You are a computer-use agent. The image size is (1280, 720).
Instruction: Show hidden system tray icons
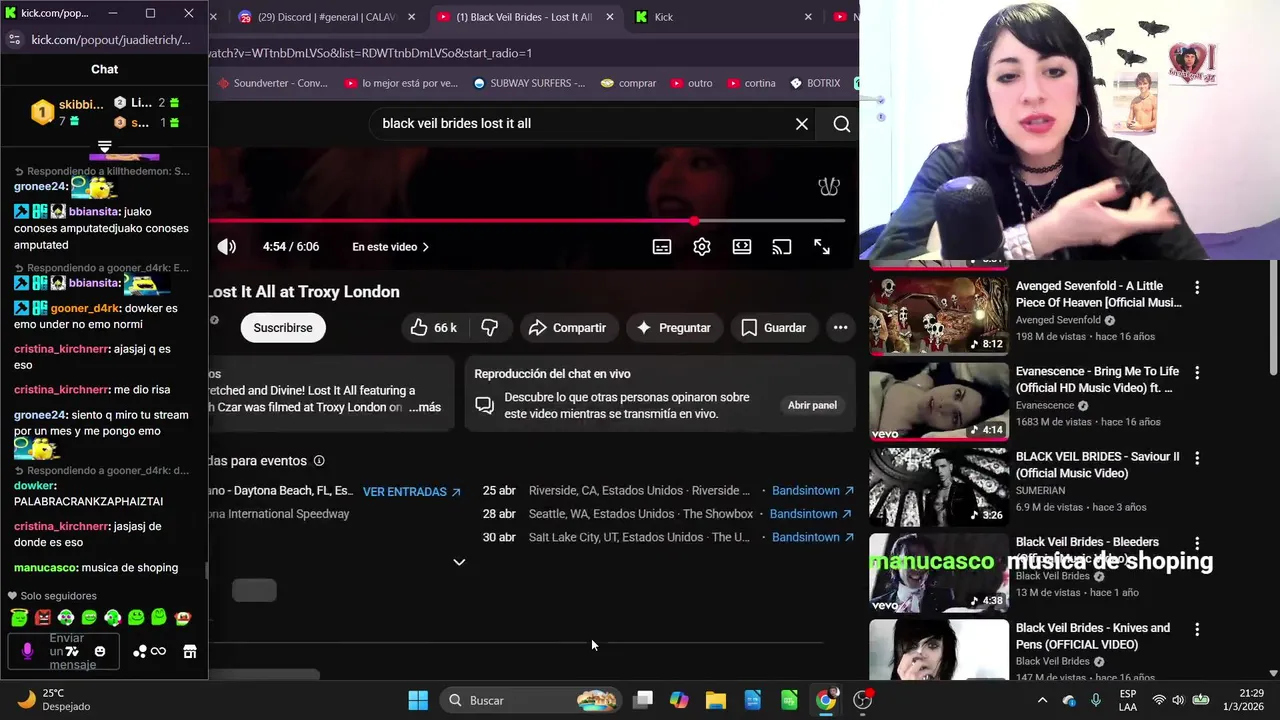click(1042, 700)
